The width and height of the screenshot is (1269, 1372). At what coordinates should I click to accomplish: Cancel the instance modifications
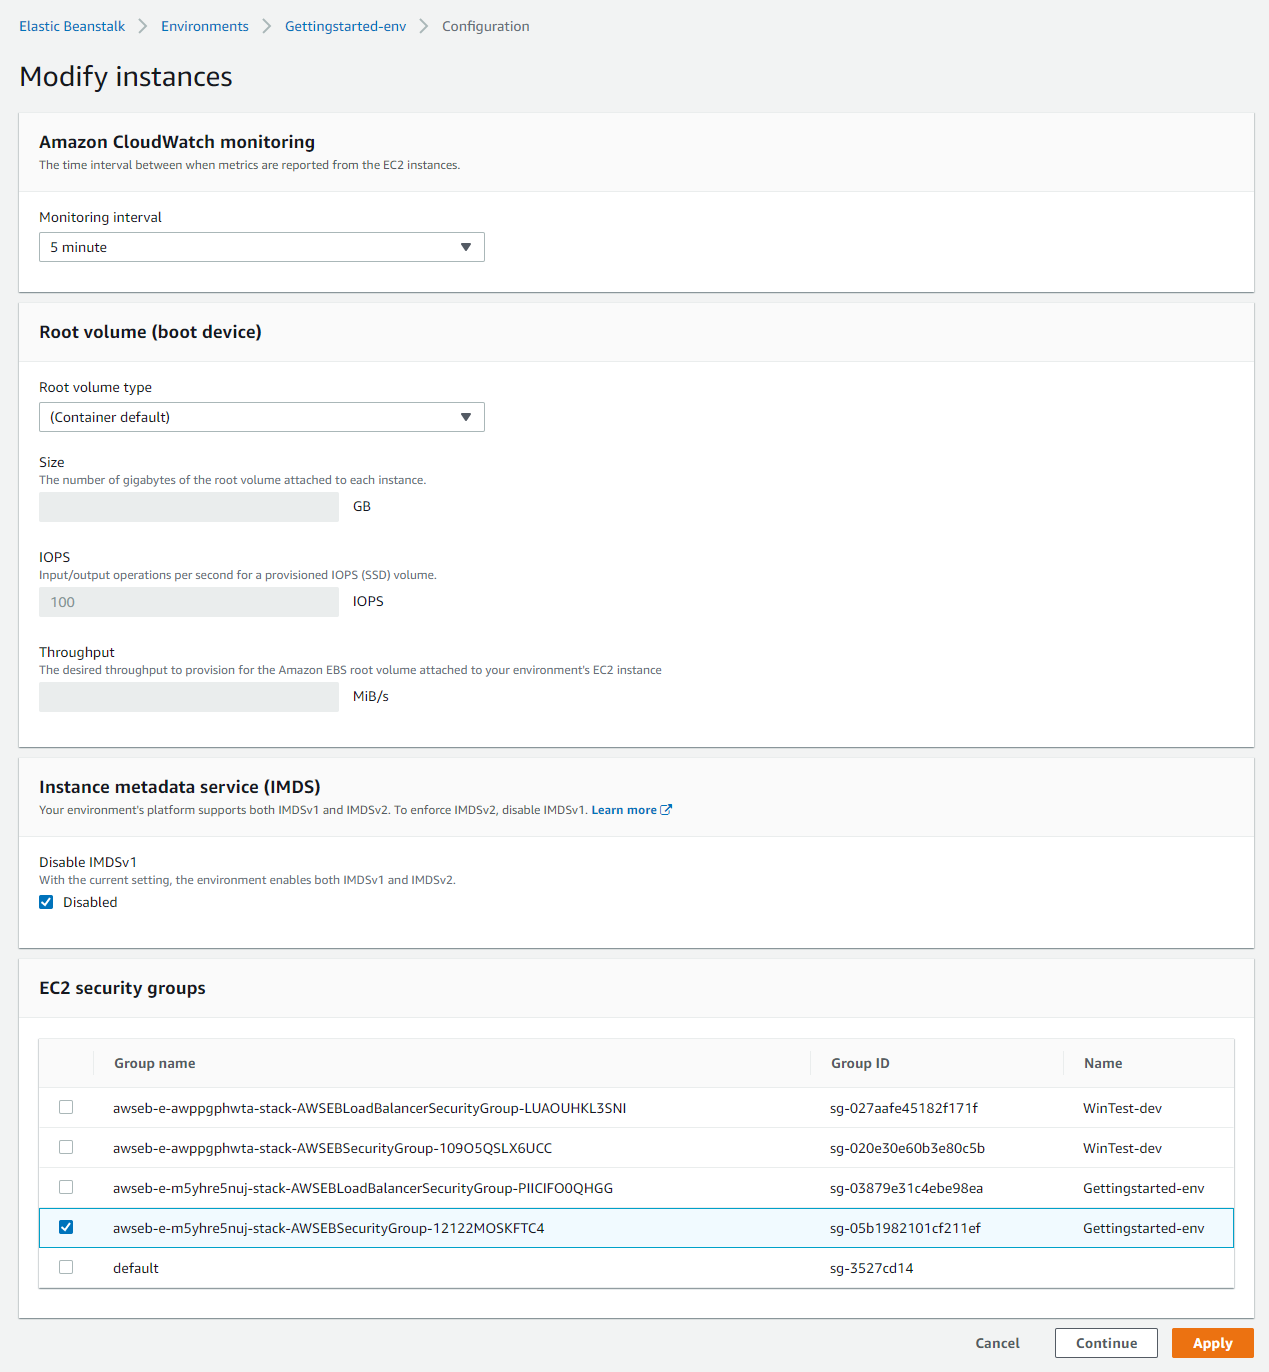[997, 1343]
